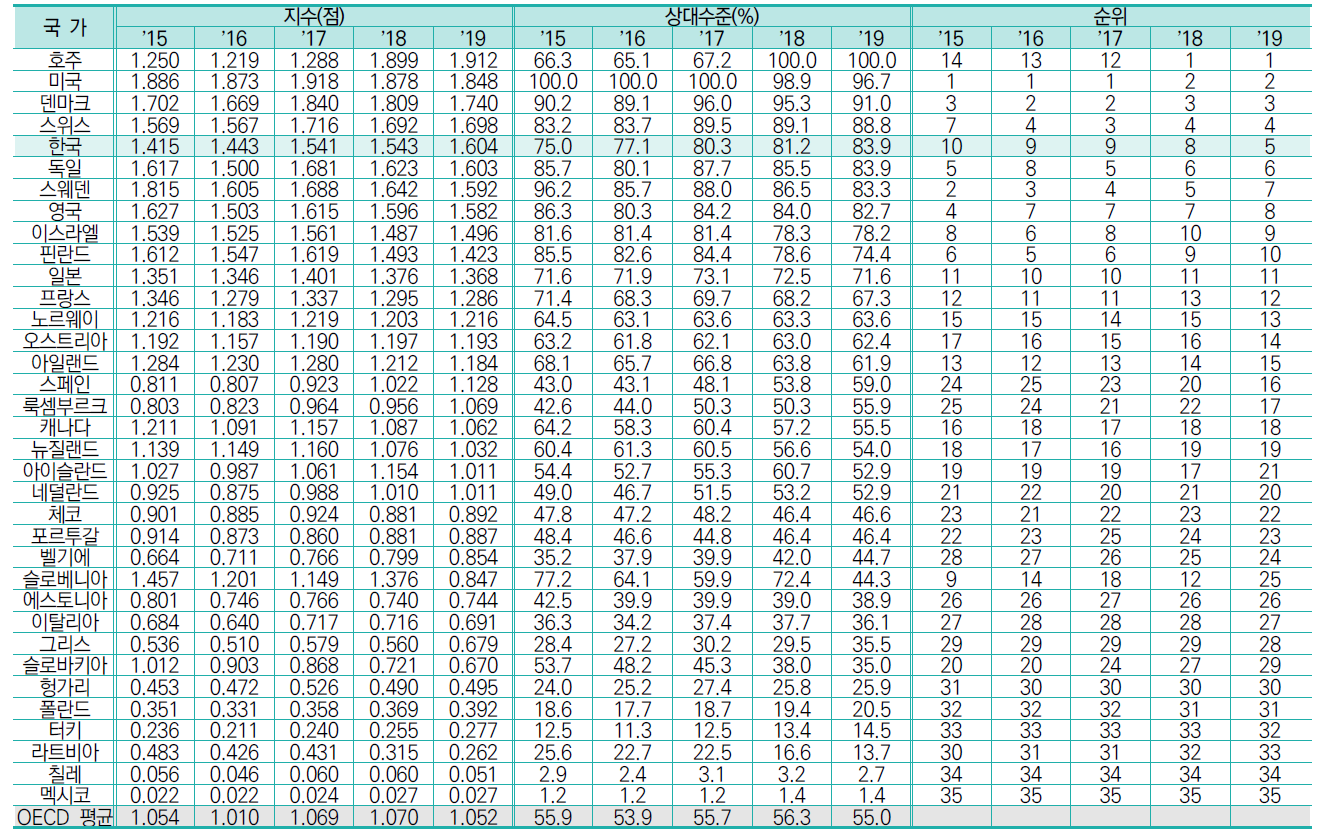1328x838 pixels.
Task: Click 호주's '19 index value 1.912
Action: point(474,60)
